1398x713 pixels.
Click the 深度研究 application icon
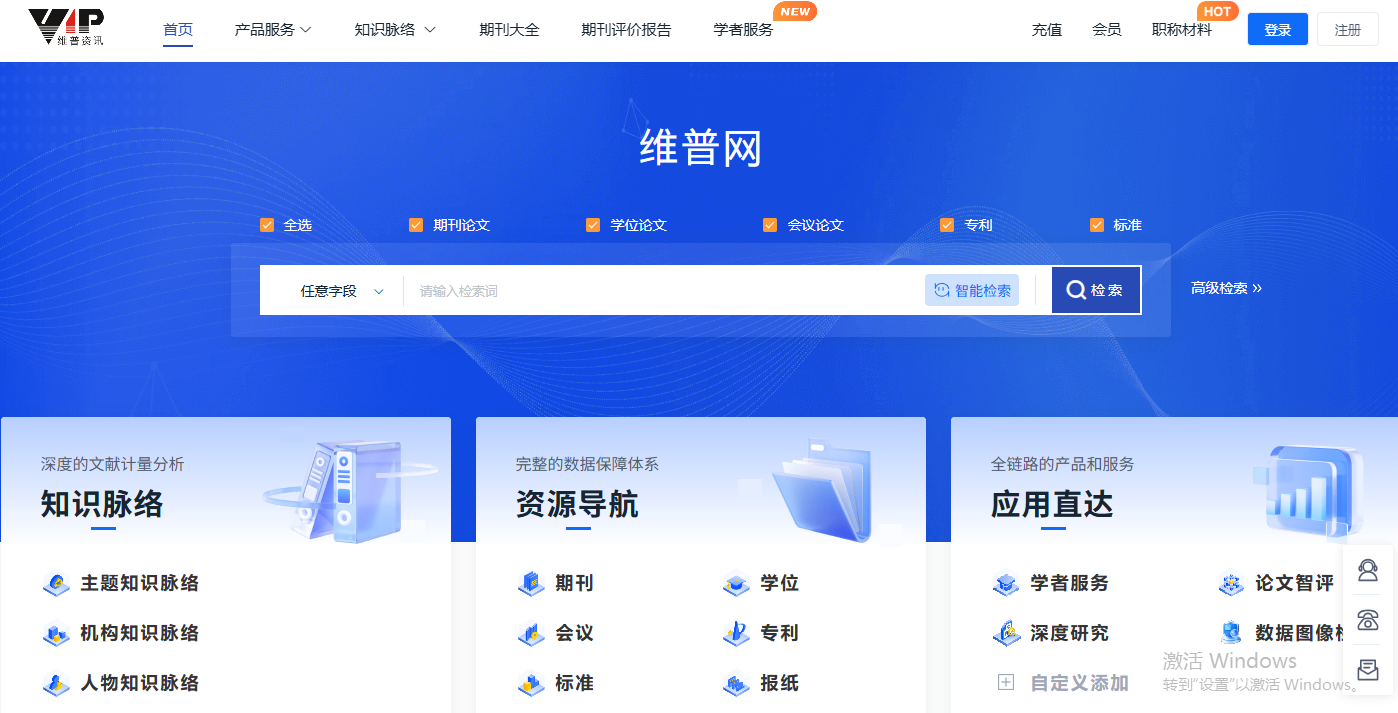1006,633
